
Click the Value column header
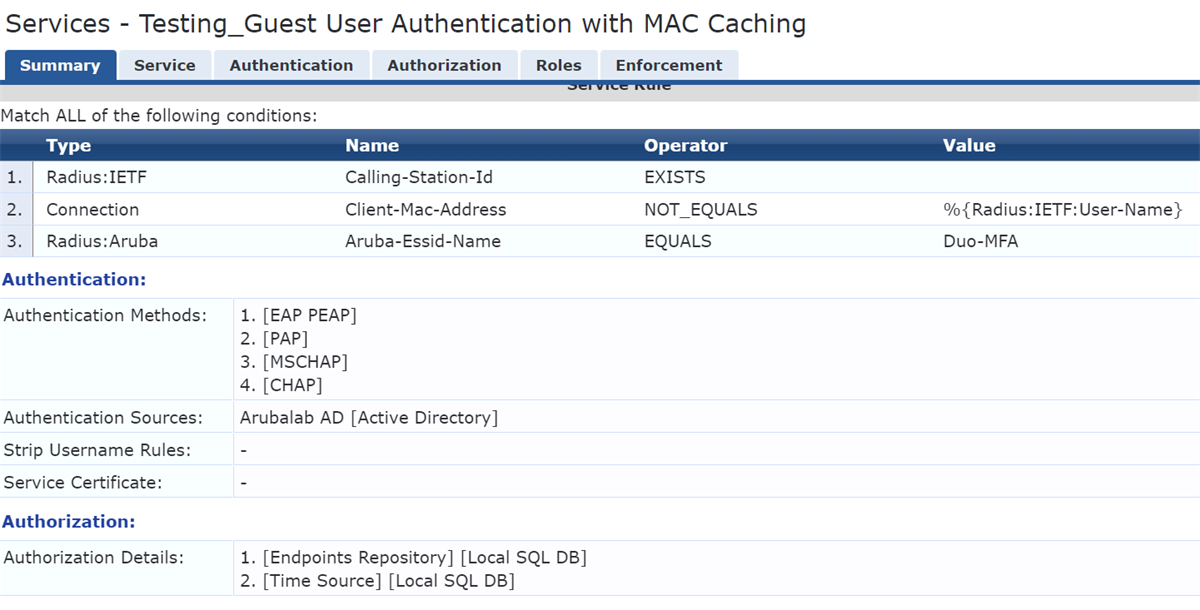[968, 146]
